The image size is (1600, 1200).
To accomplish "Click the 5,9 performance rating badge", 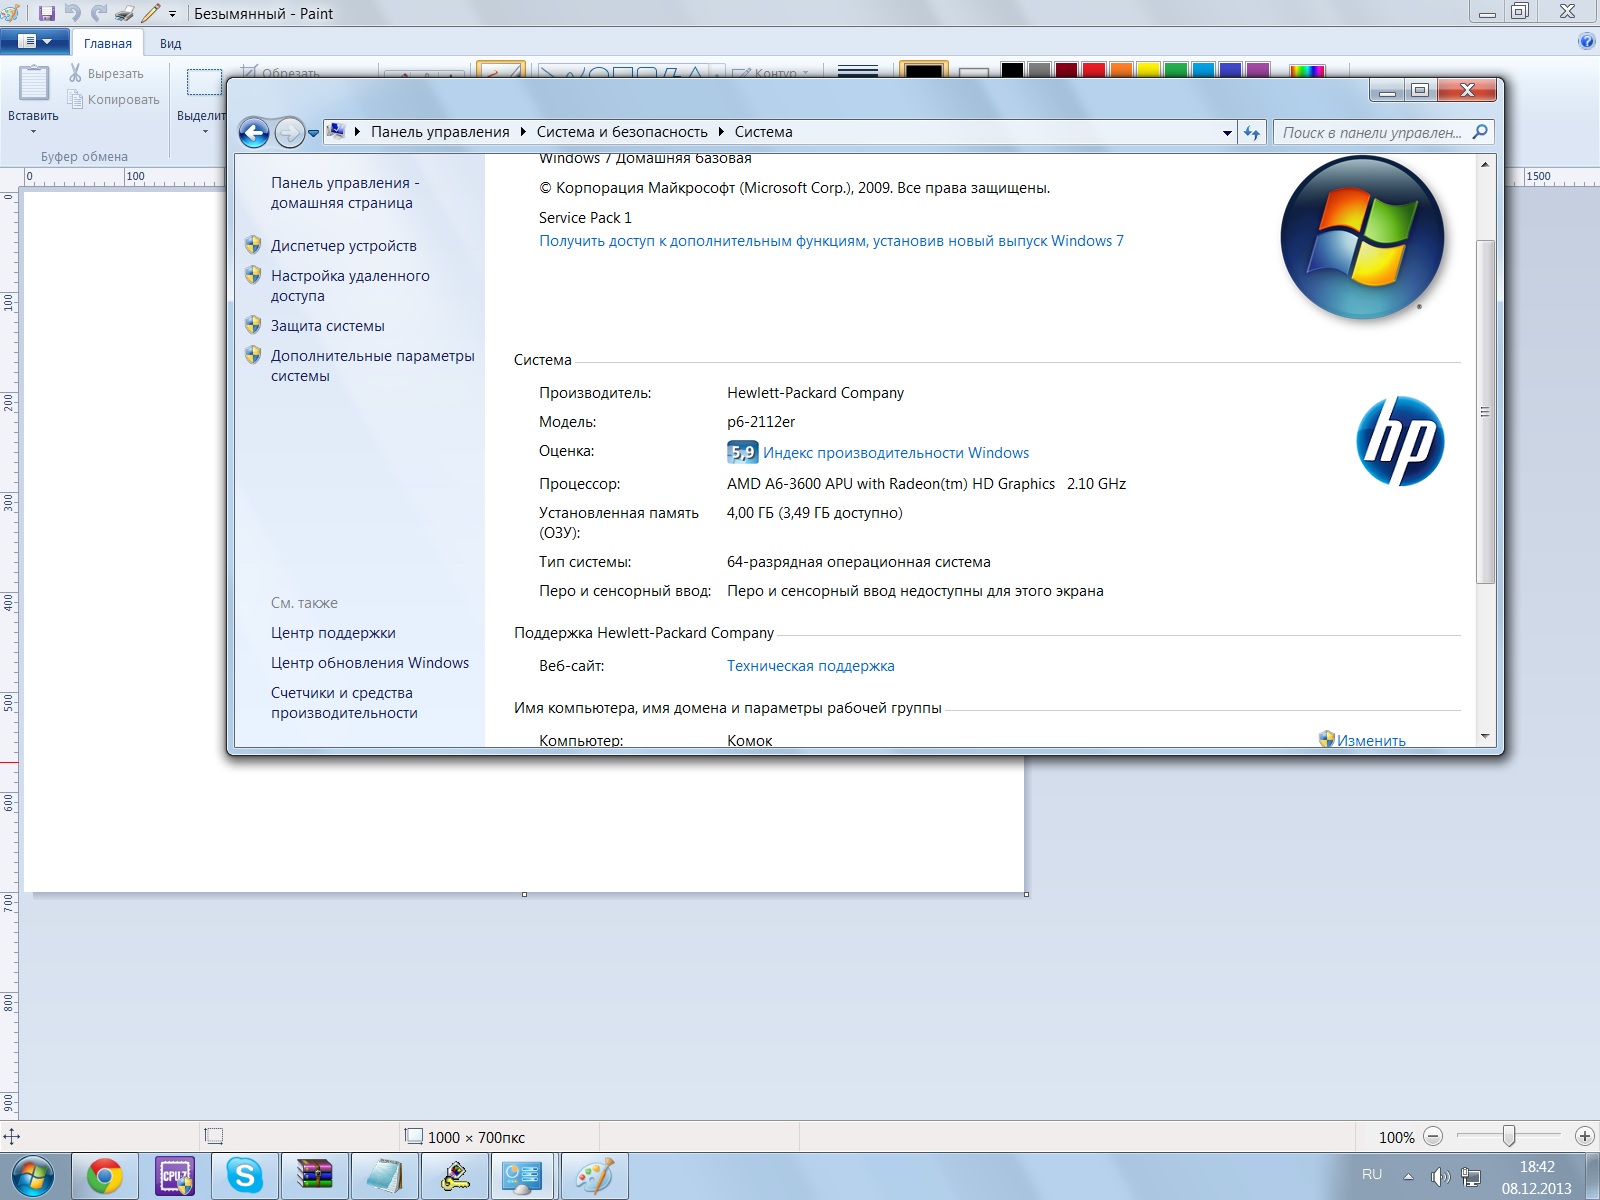I will coord(742,452).
